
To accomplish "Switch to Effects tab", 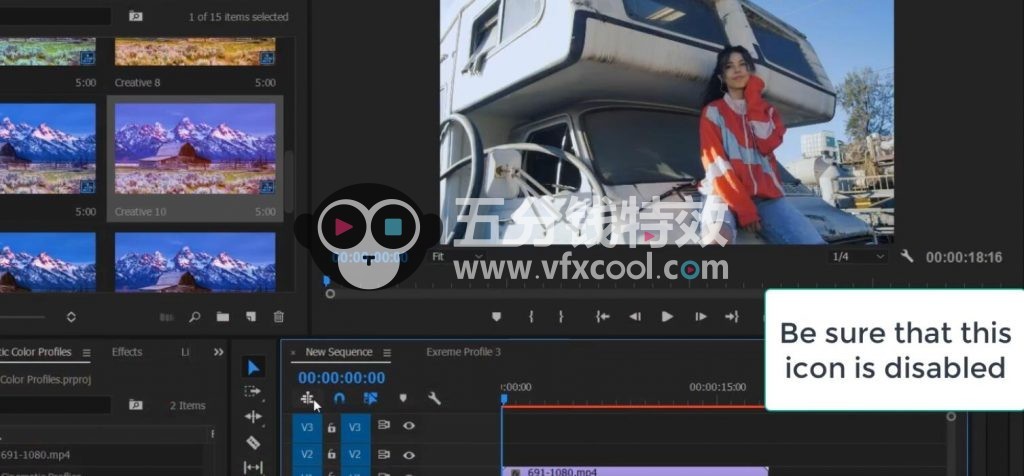I will click(x=127, y=352).
